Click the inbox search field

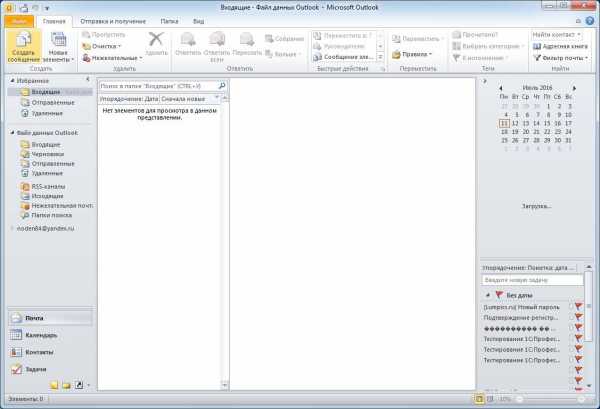click(158, 86)
